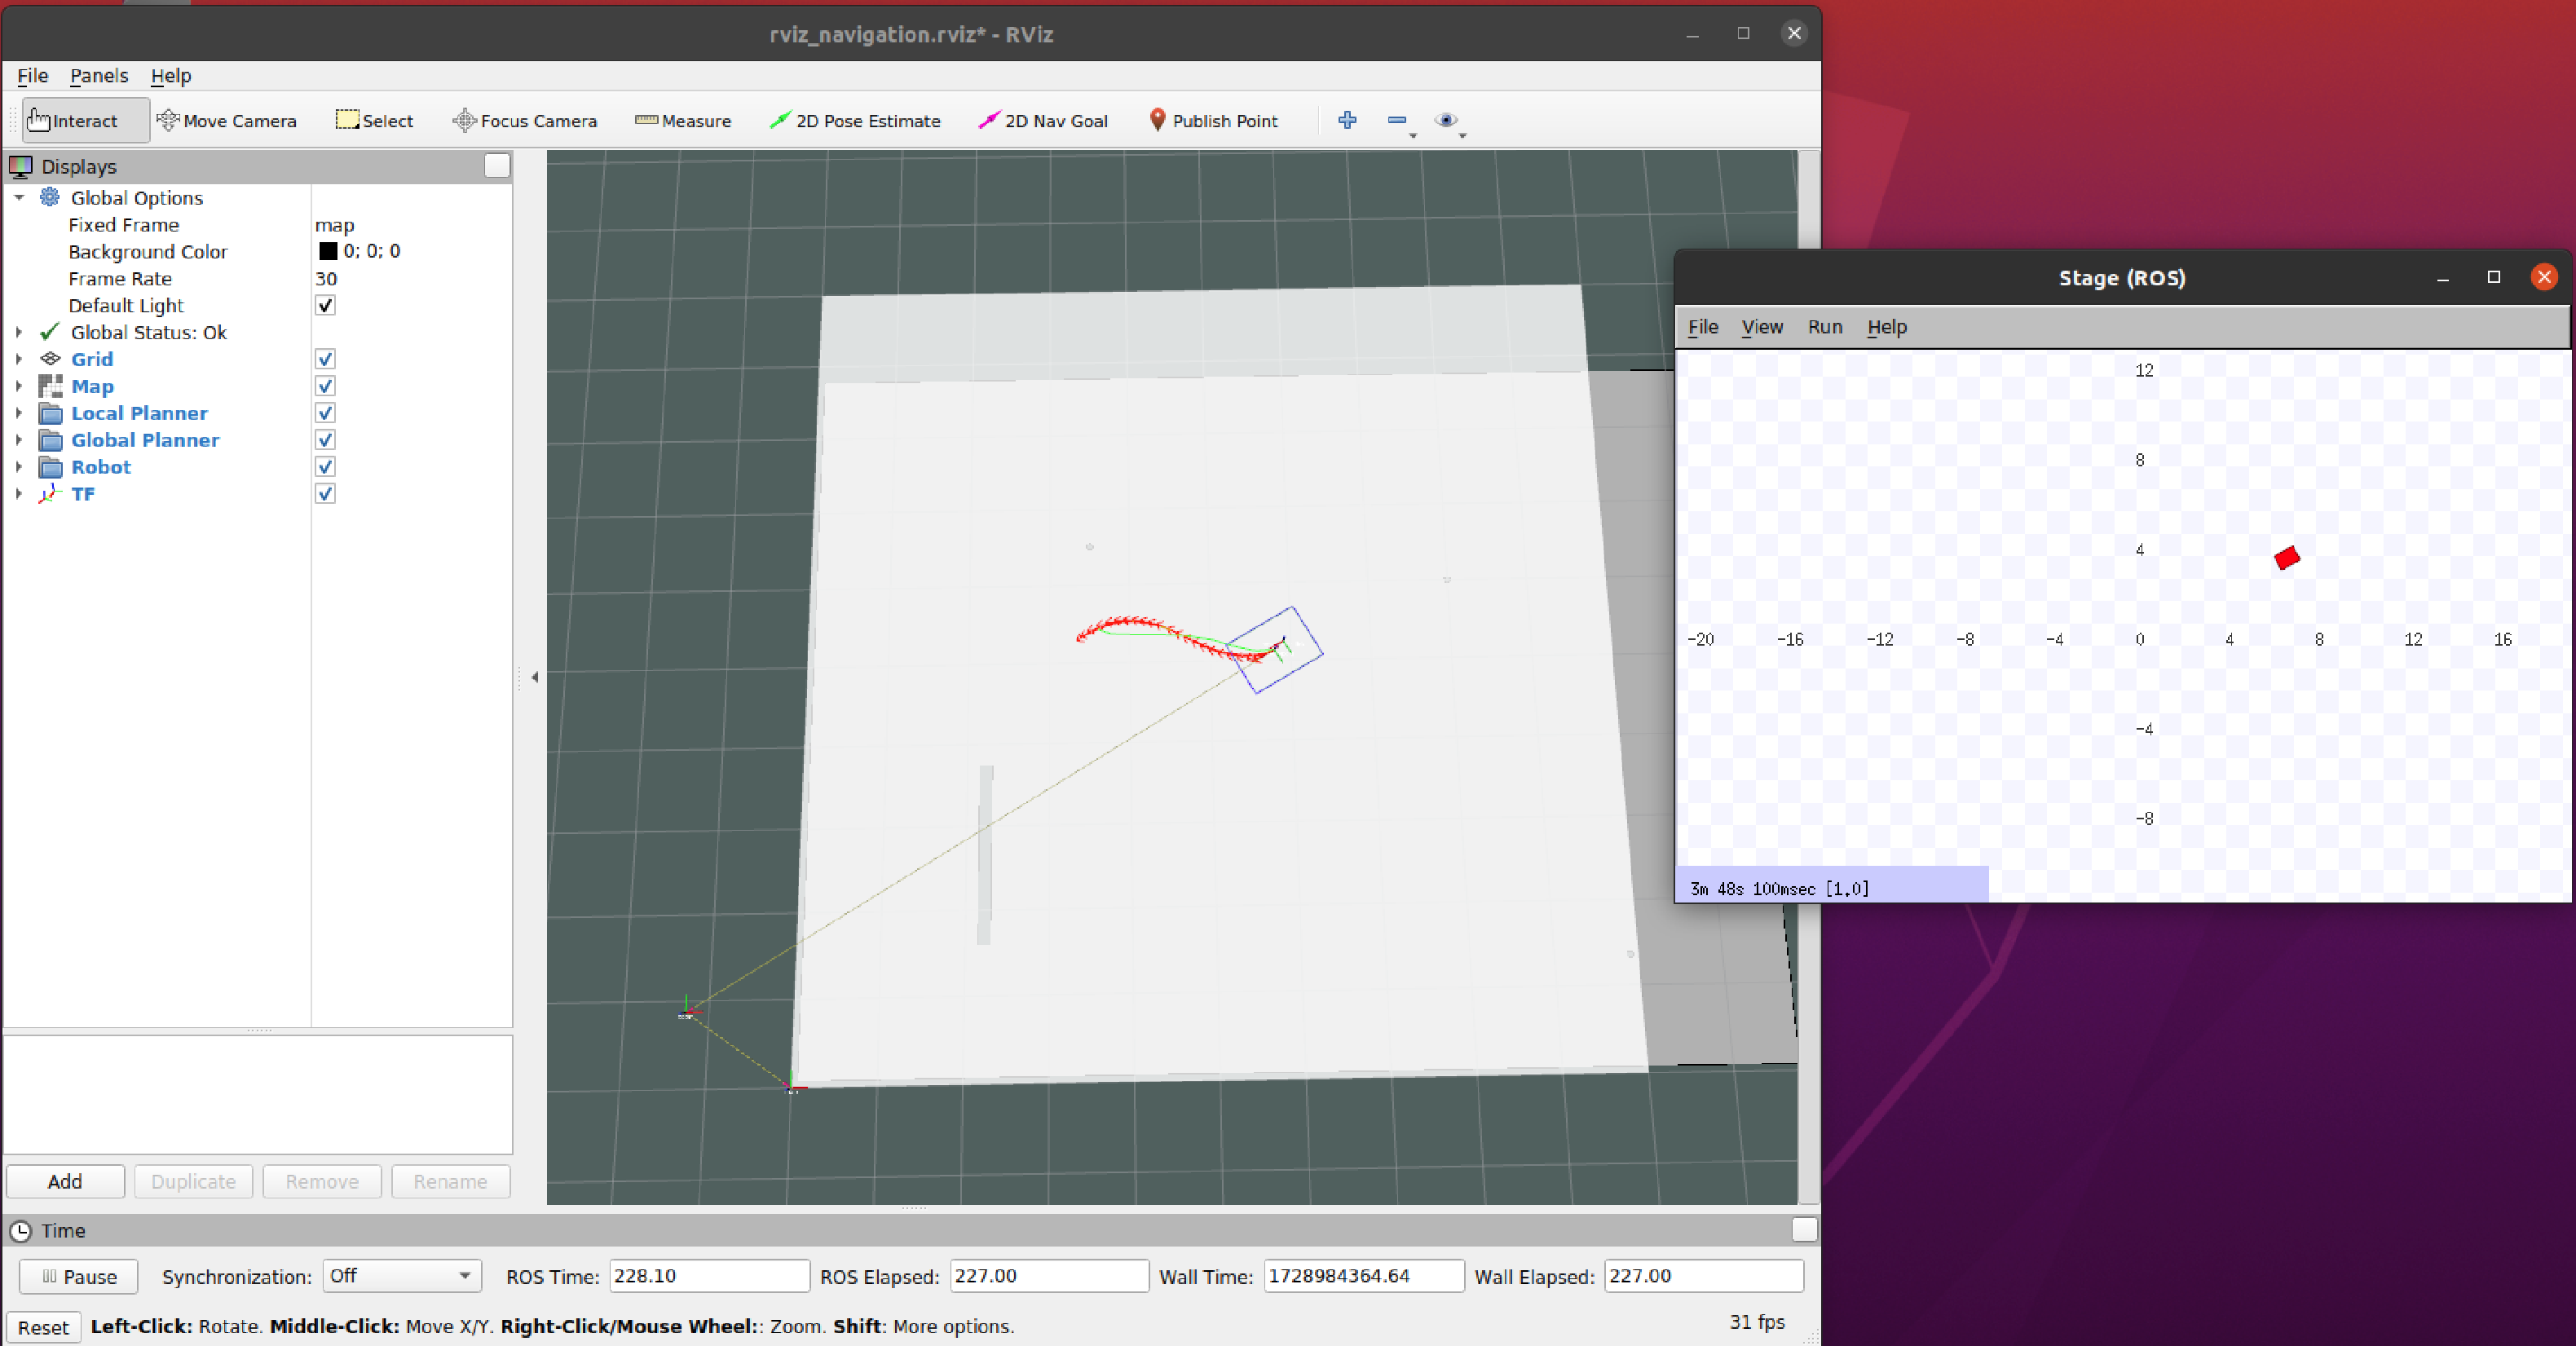Click the Time panel float button

coord(1804,1230)
